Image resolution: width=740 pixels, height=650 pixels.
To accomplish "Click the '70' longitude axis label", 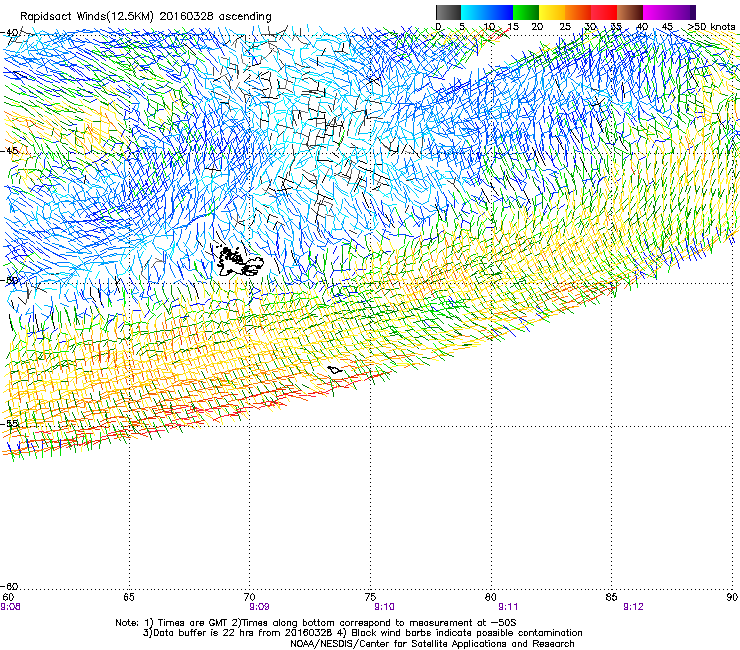I will point(250,598).
